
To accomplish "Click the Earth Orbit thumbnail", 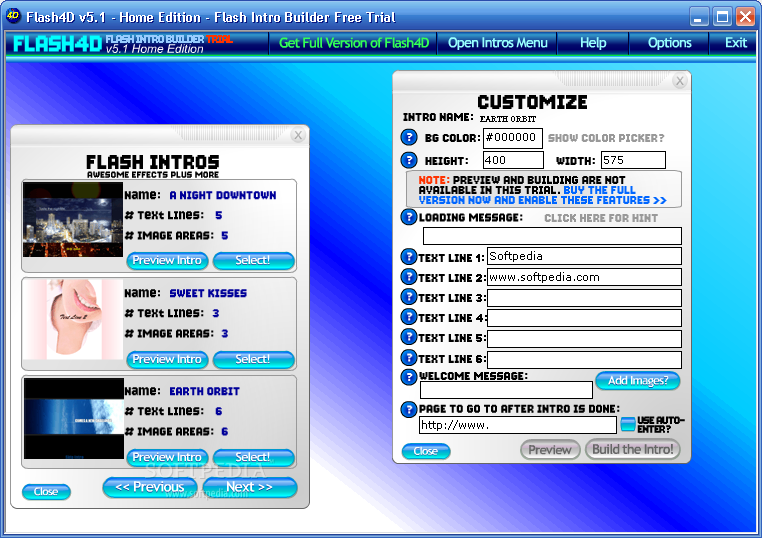I will [x=74, y=418].
